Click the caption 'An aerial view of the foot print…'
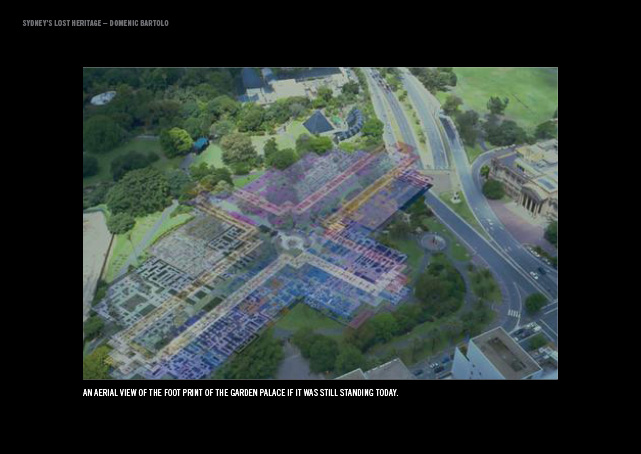This screenshot has width=641, height=454. (x=240, y=393)
